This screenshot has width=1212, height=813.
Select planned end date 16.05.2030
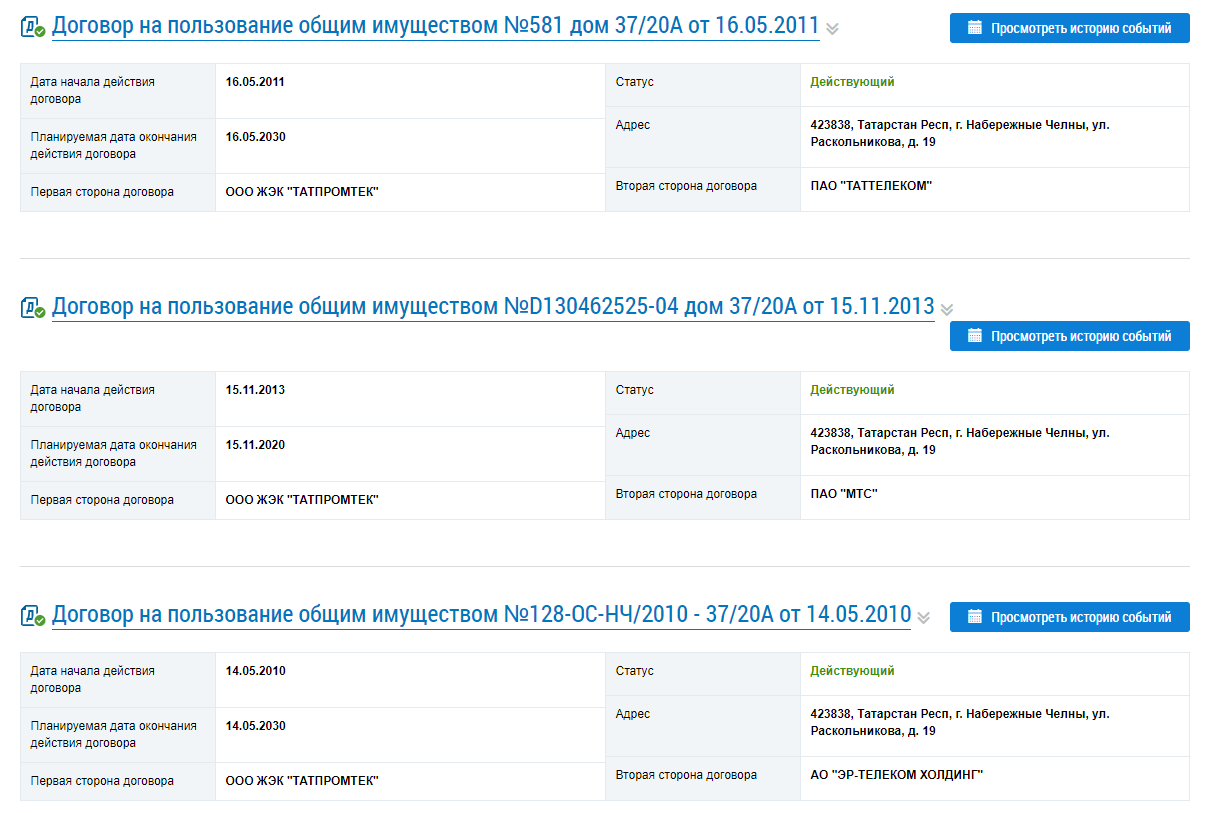(255, 137)
